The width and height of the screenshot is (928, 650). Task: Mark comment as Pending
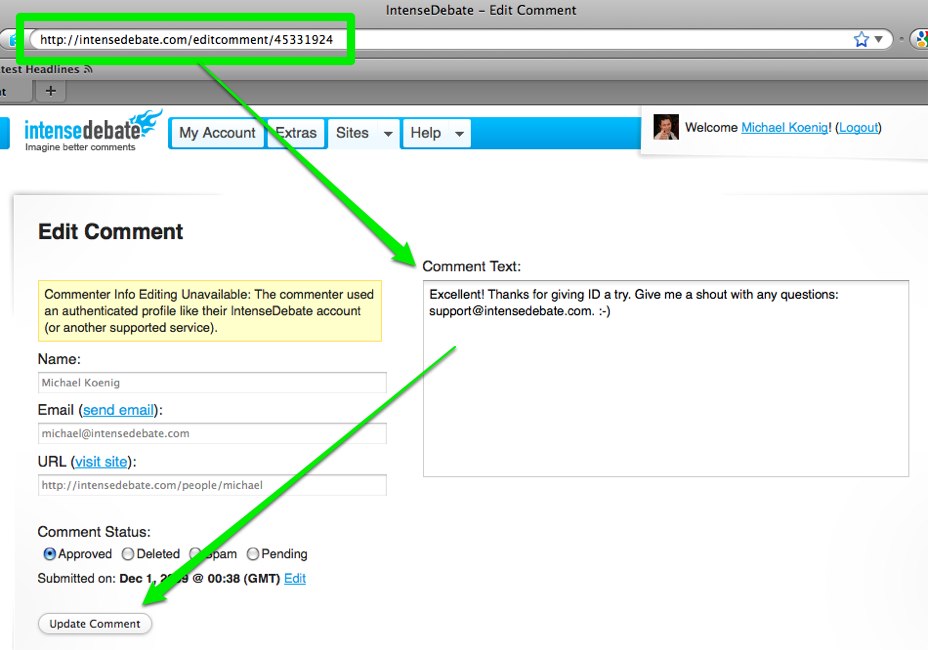pyautogui.click(x=253, y=554)
